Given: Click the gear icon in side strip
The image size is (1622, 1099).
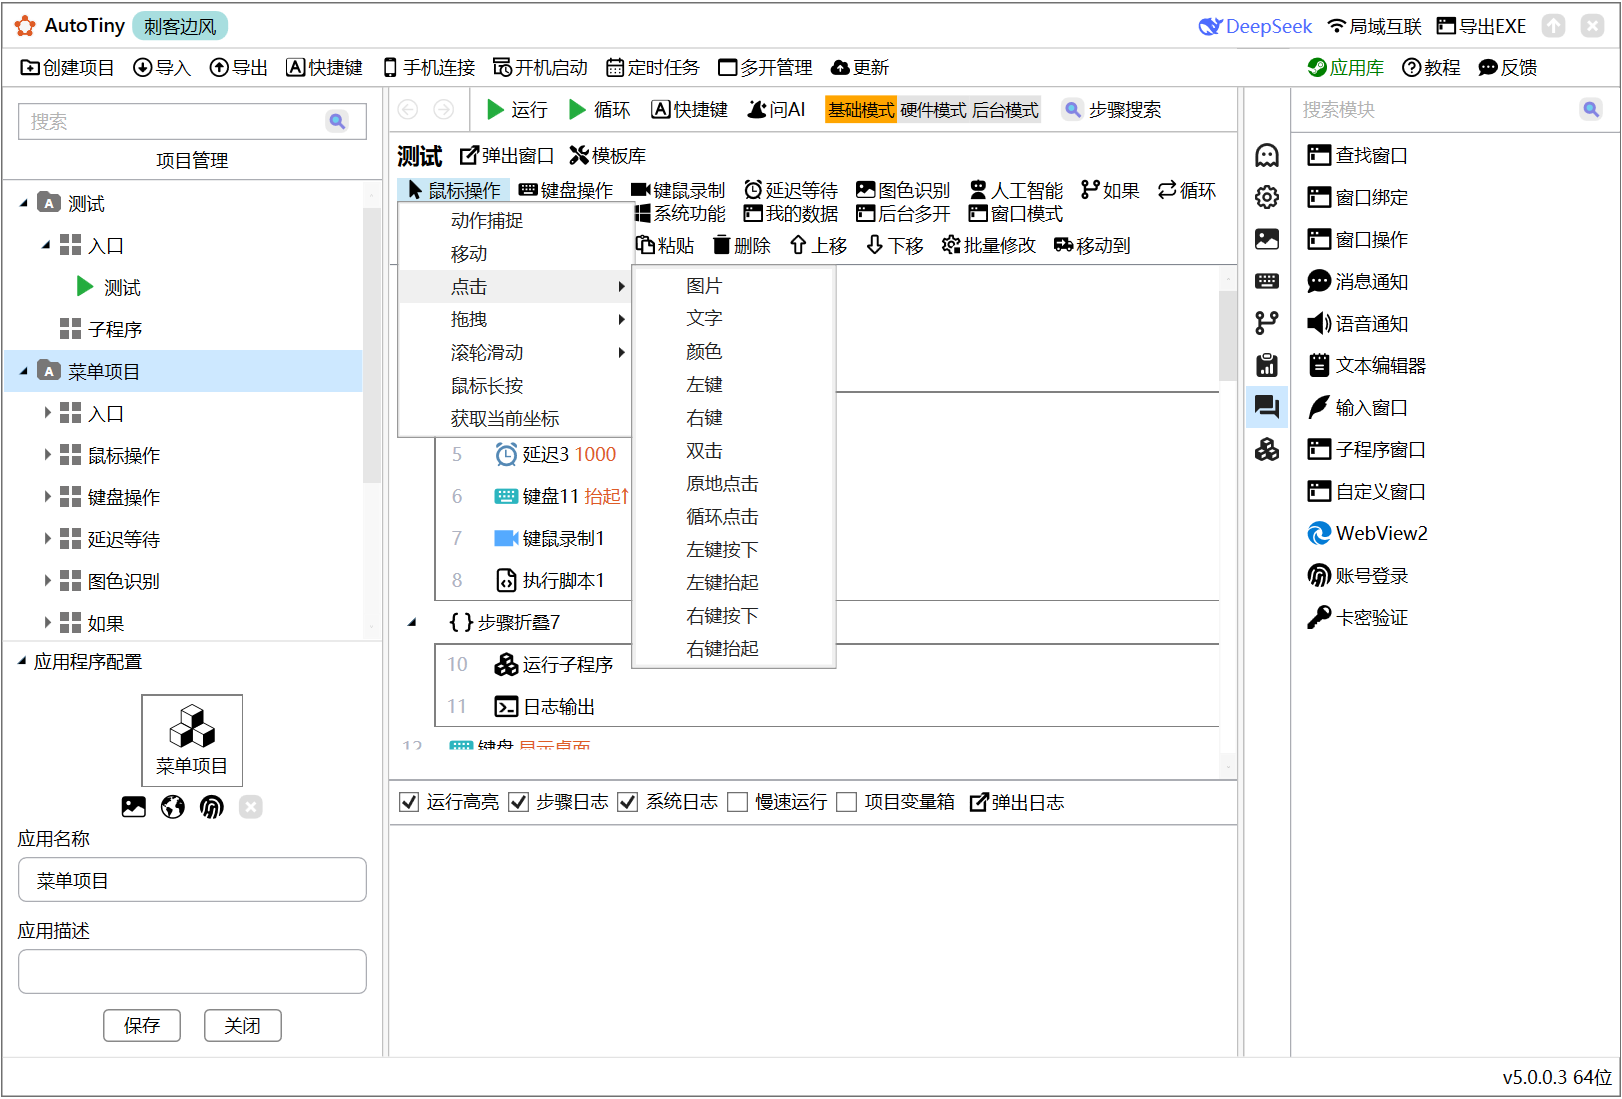Looking at the screenshot, I should click(1267, 197).
